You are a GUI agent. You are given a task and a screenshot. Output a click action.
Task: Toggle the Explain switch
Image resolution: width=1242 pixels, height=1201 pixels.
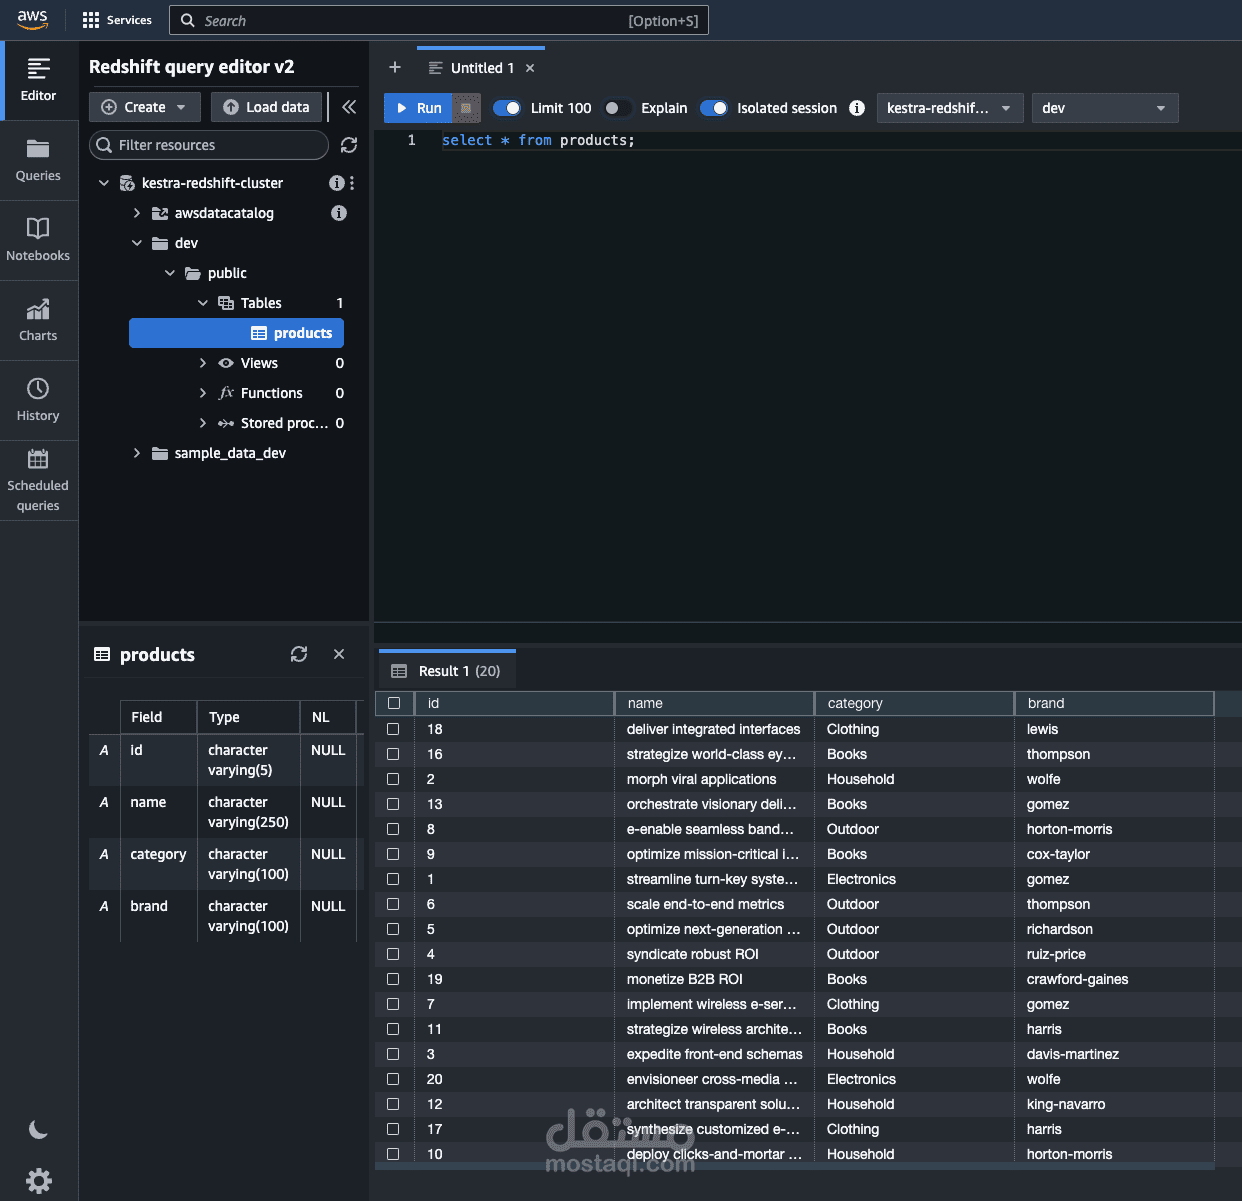click(x=618, y=108)
